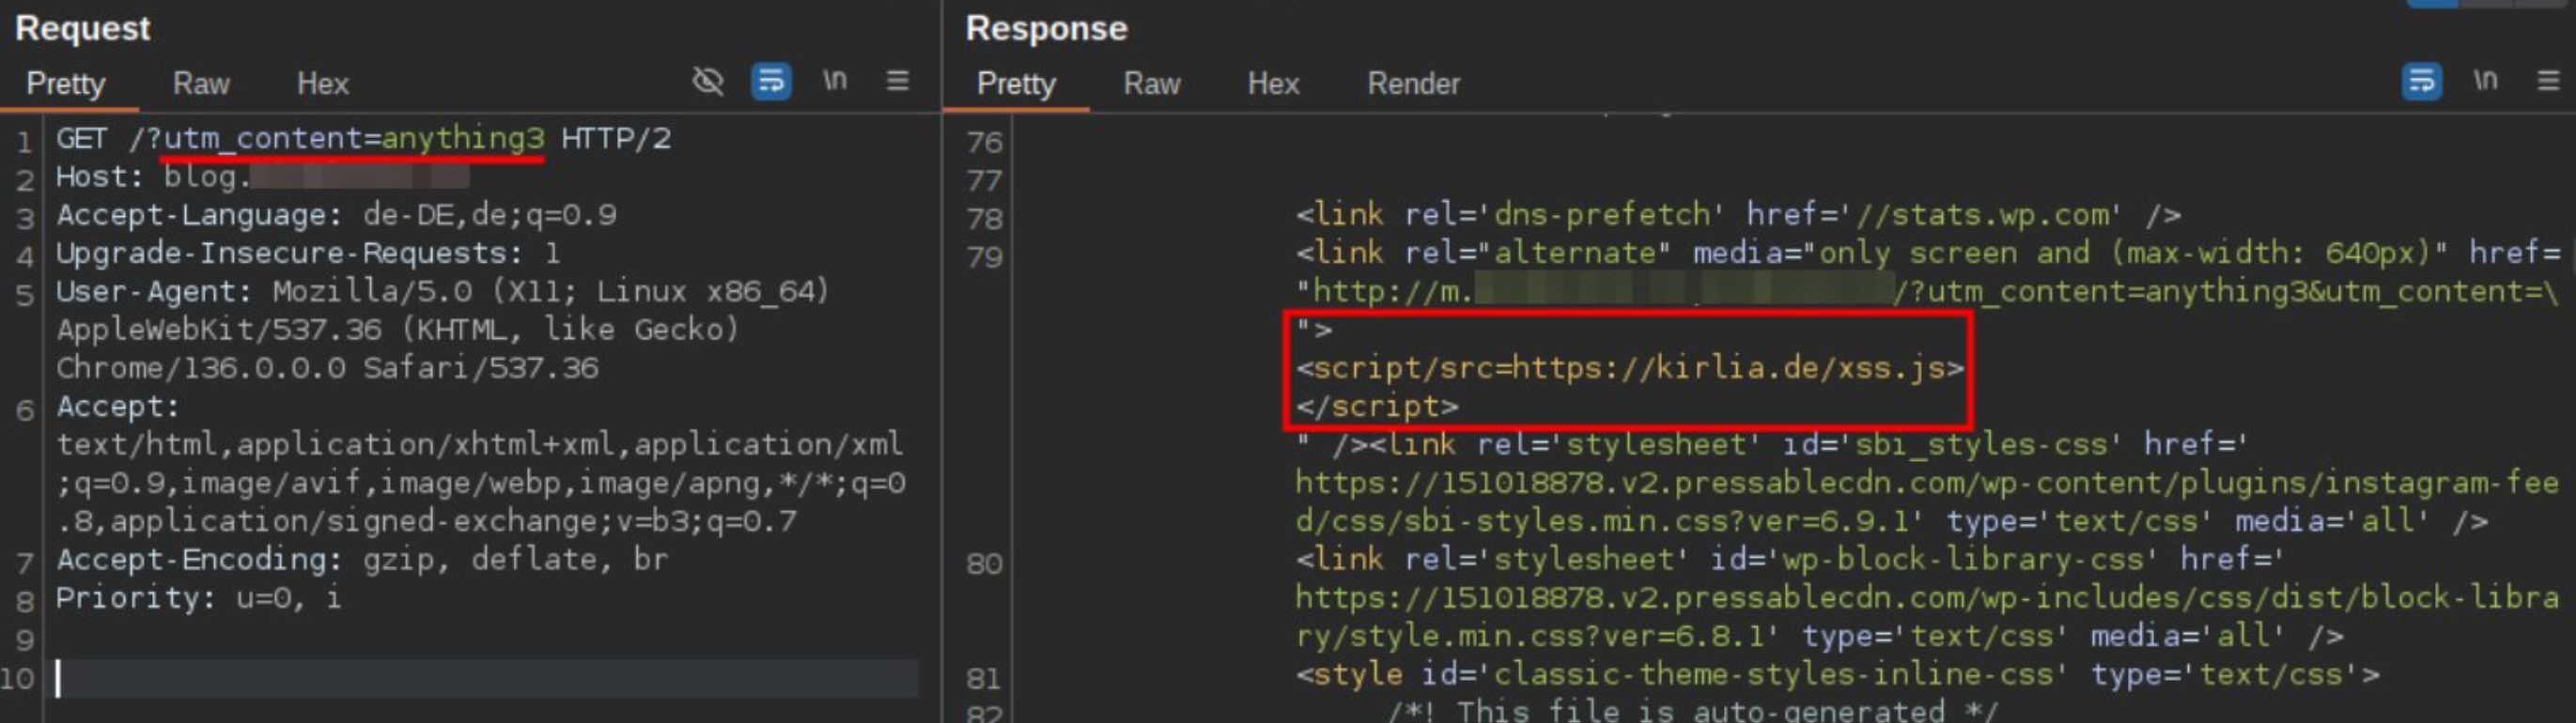Open the Raw tab in Request panel

(201, 84)
